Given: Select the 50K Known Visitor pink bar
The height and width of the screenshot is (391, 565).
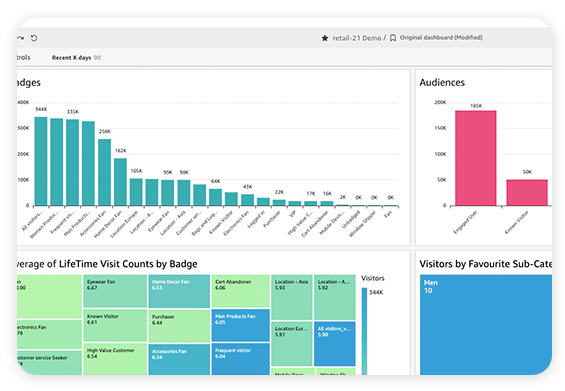Looking at the screenshot, I should [527, 192].
